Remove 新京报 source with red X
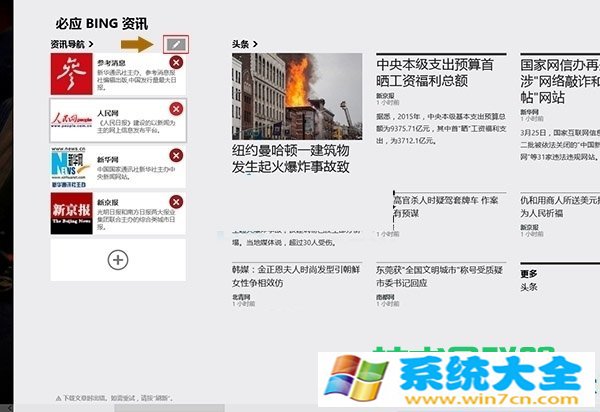 (176, 202)
